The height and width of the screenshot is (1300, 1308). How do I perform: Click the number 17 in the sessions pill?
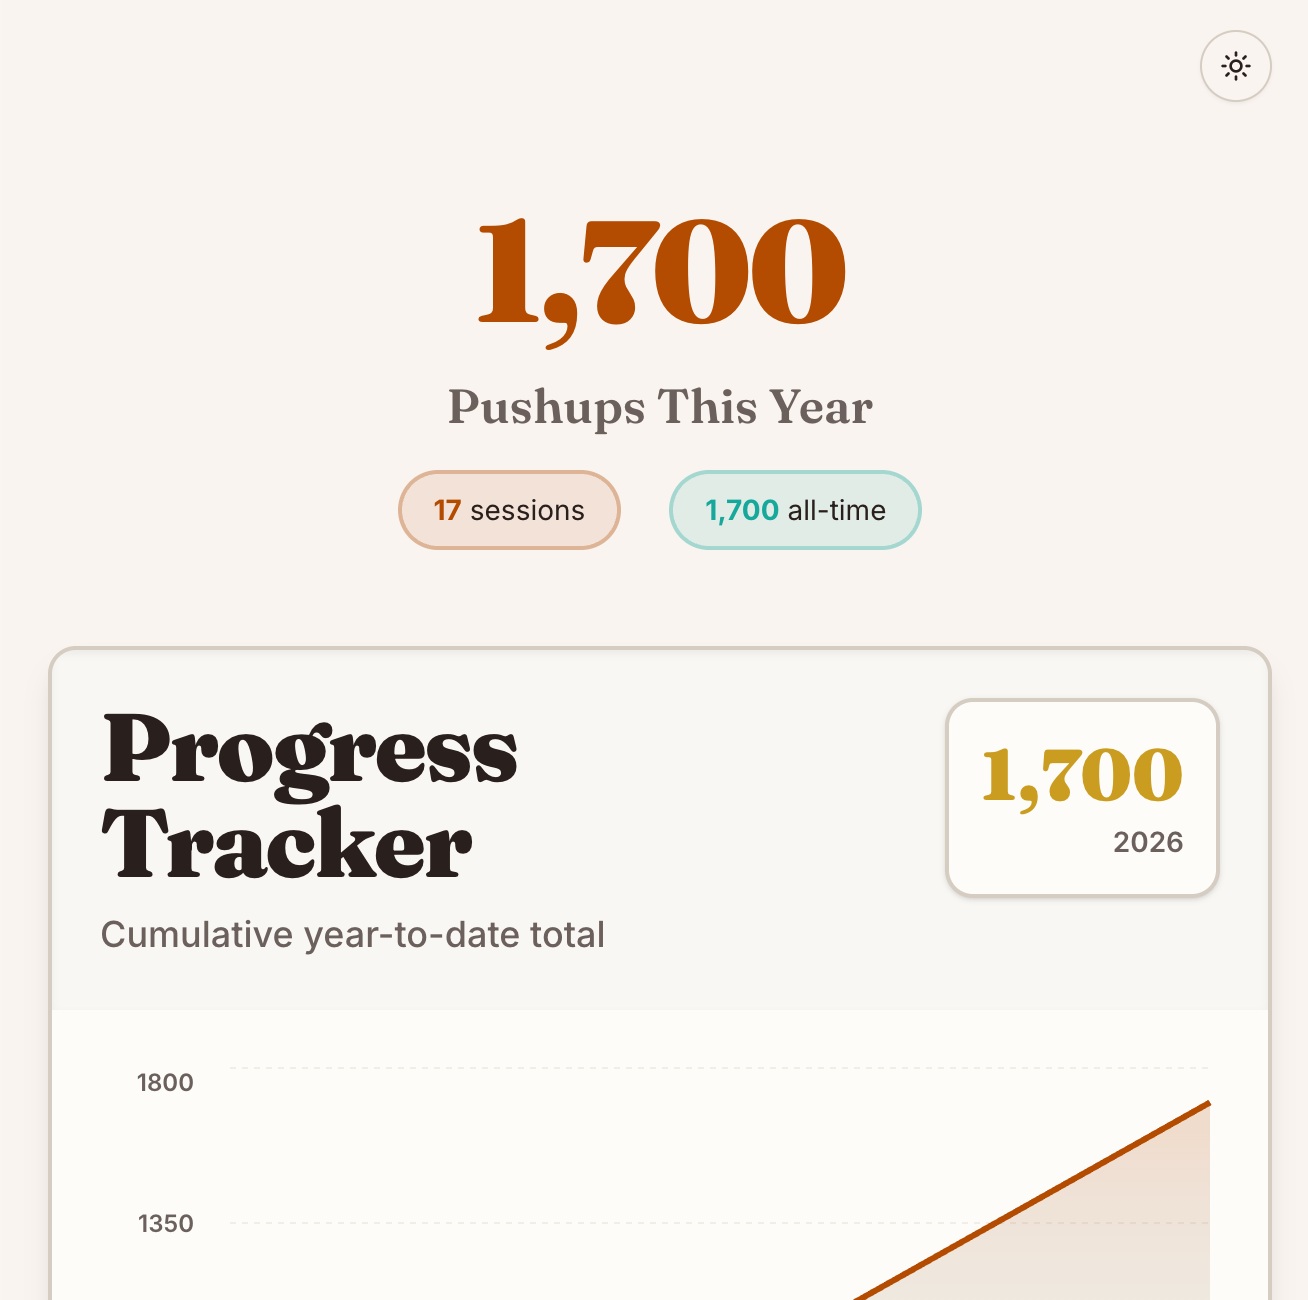(x=447, y=510)
